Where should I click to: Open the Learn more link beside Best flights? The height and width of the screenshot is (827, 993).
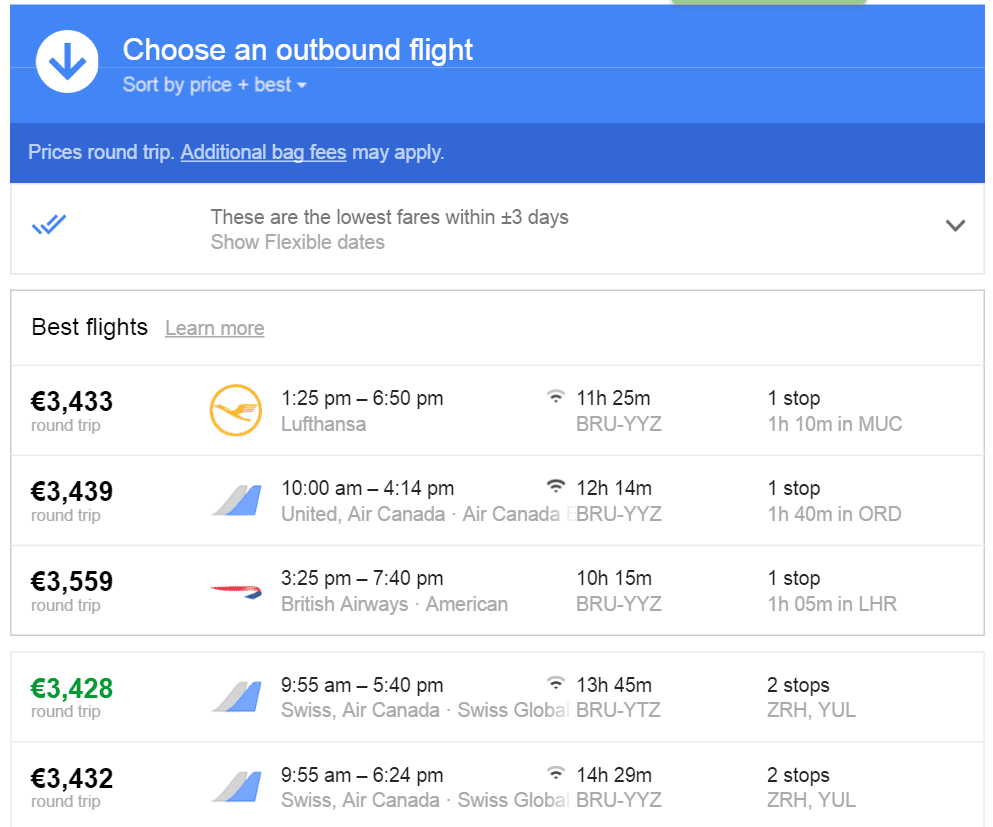click(215, 328)
